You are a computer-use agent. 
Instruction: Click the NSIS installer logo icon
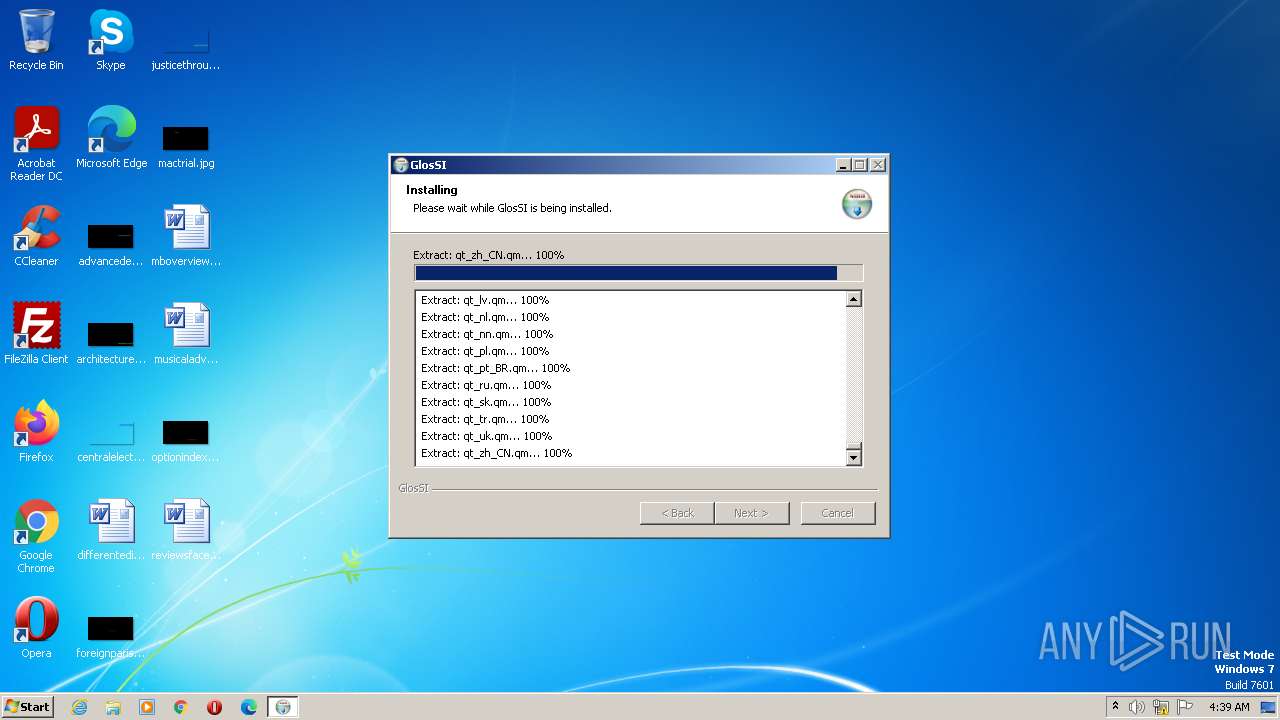[857, 203]
